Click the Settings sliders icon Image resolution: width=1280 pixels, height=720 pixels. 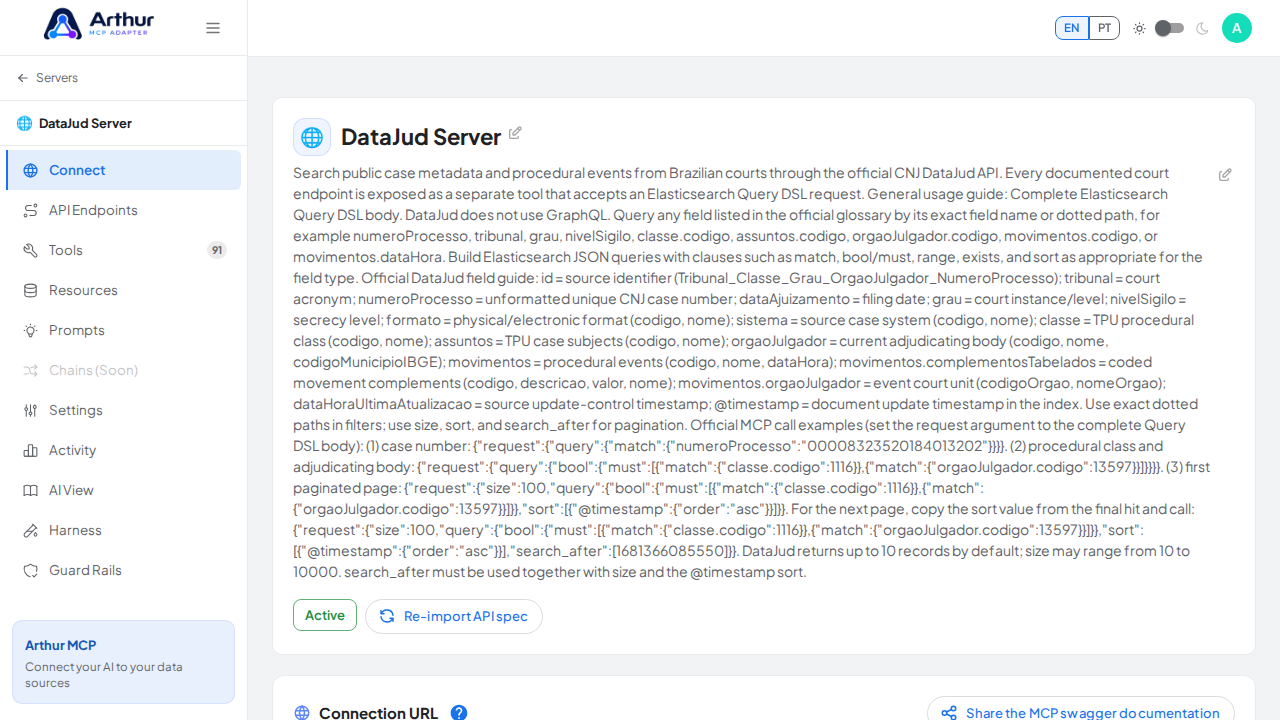pos(31,410)
